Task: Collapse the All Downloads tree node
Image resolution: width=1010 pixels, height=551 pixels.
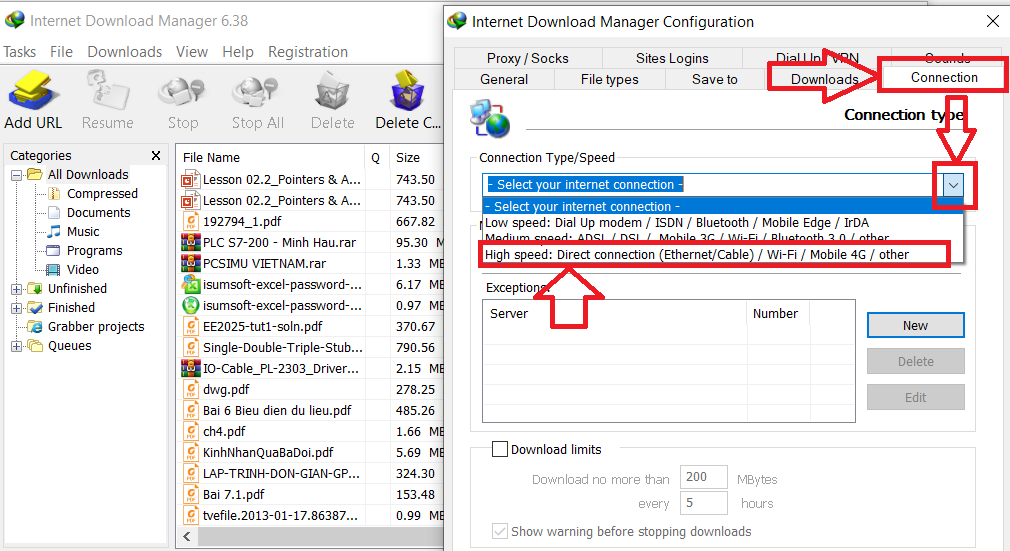Action: [x=16, y=175]
